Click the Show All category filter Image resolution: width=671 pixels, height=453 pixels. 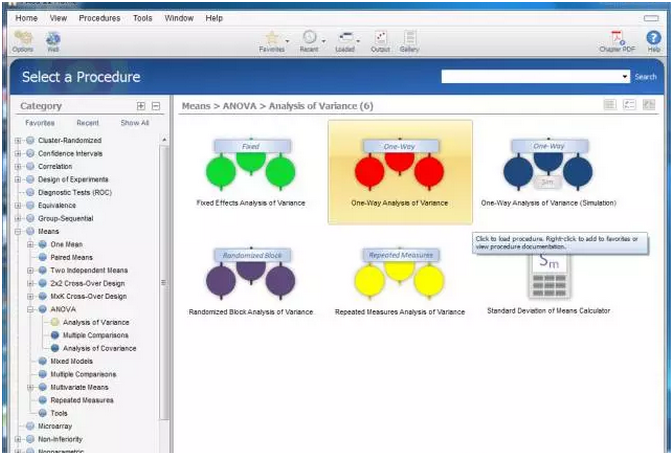click(x=135, y=123)
